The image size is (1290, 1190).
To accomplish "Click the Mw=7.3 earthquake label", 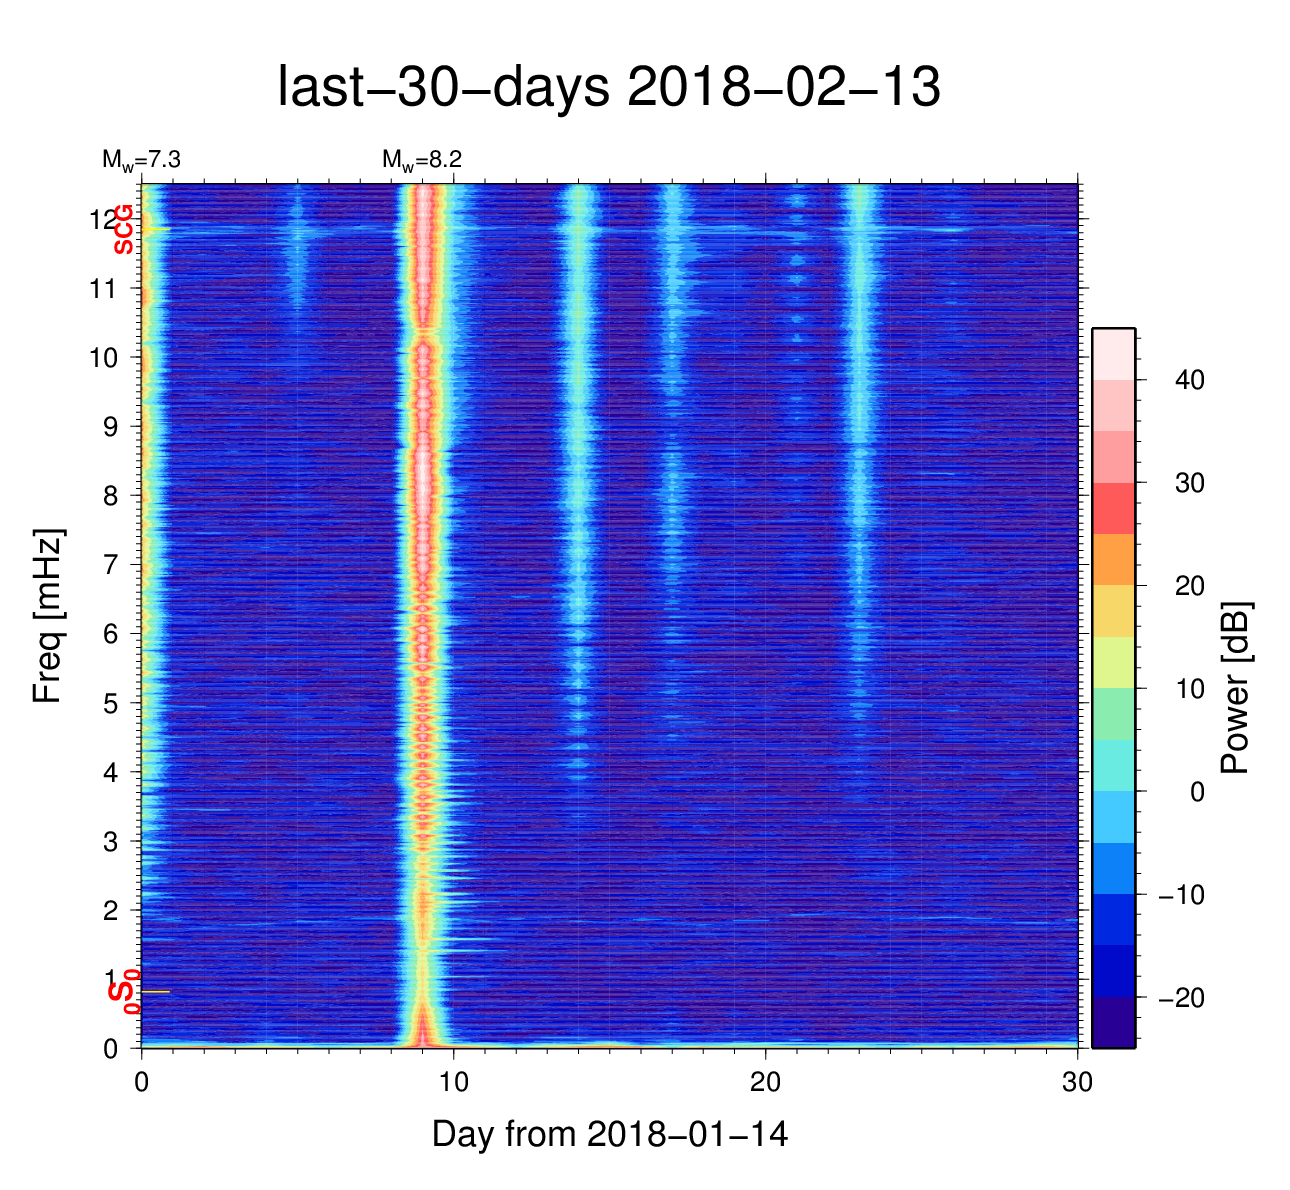I will [x=140, y=160].
